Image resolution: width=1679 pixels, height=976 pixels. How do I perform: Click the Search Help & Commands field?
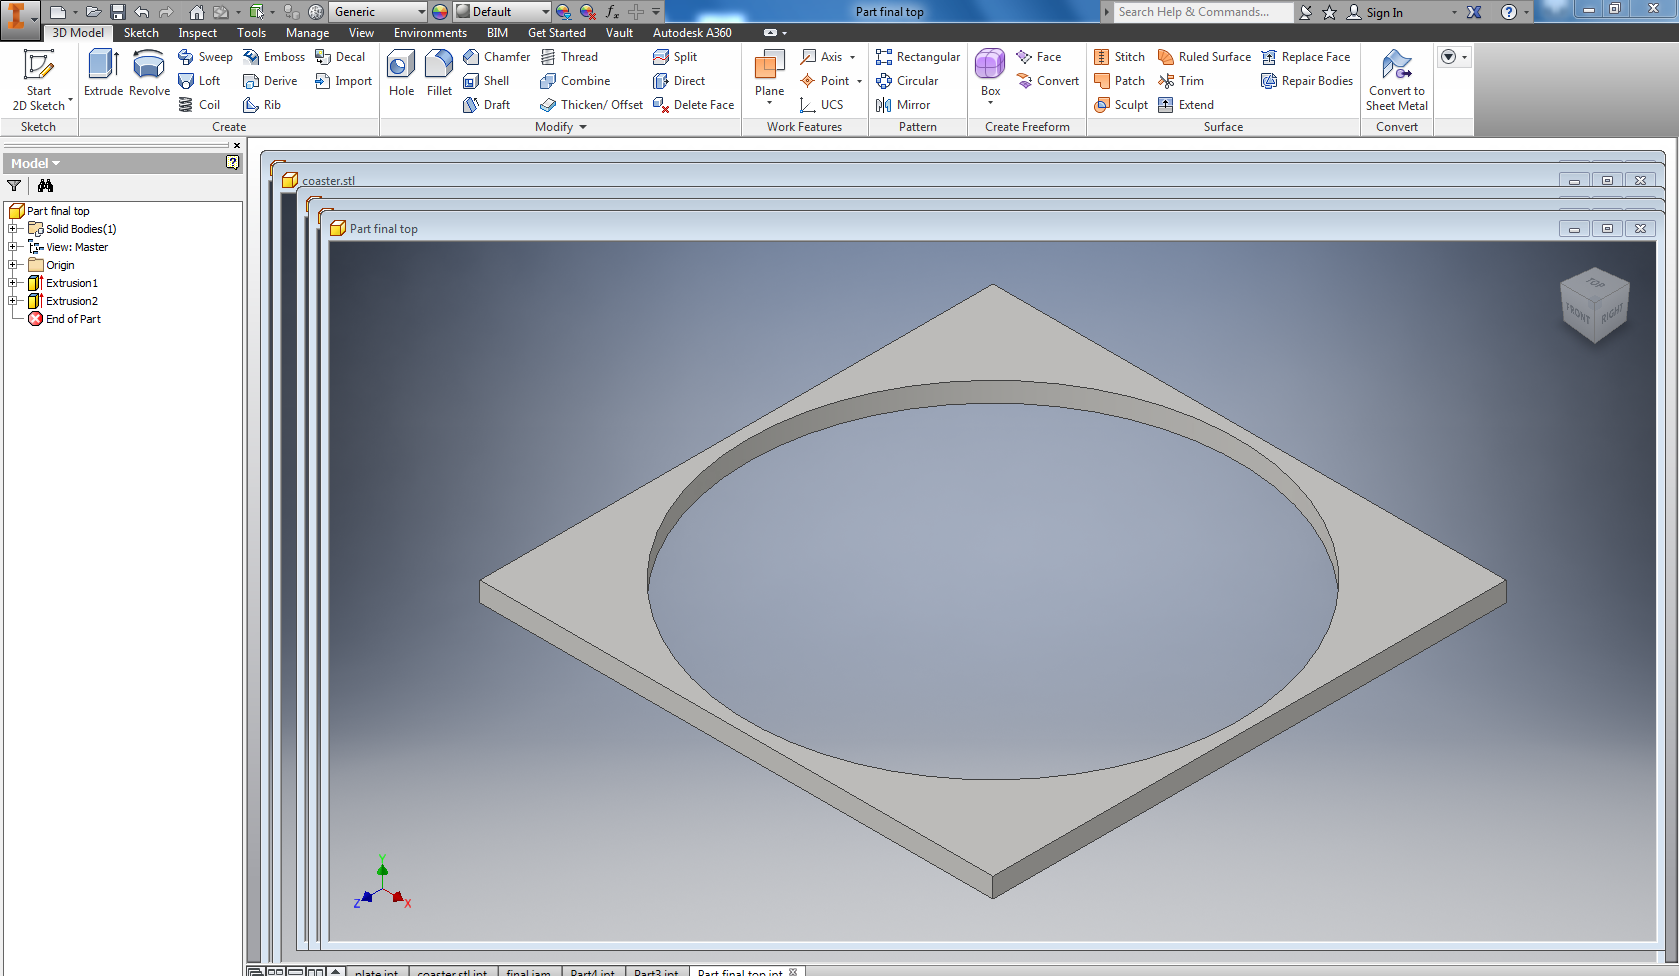pyautogui.click(x=1203, y=12)
